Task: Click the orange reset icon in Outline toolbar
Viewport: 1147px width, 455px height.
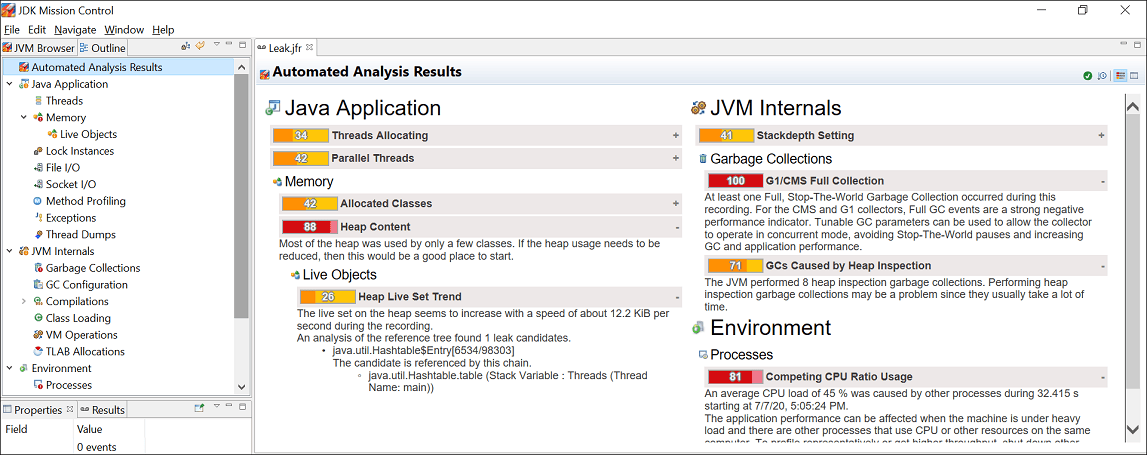Action: pos(199,46)
